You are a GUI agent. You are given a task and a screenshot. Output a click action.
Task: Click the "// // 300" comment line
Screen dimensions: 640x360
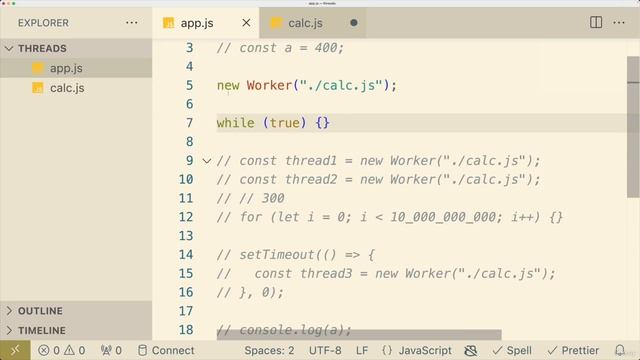(x=251, y=198)
